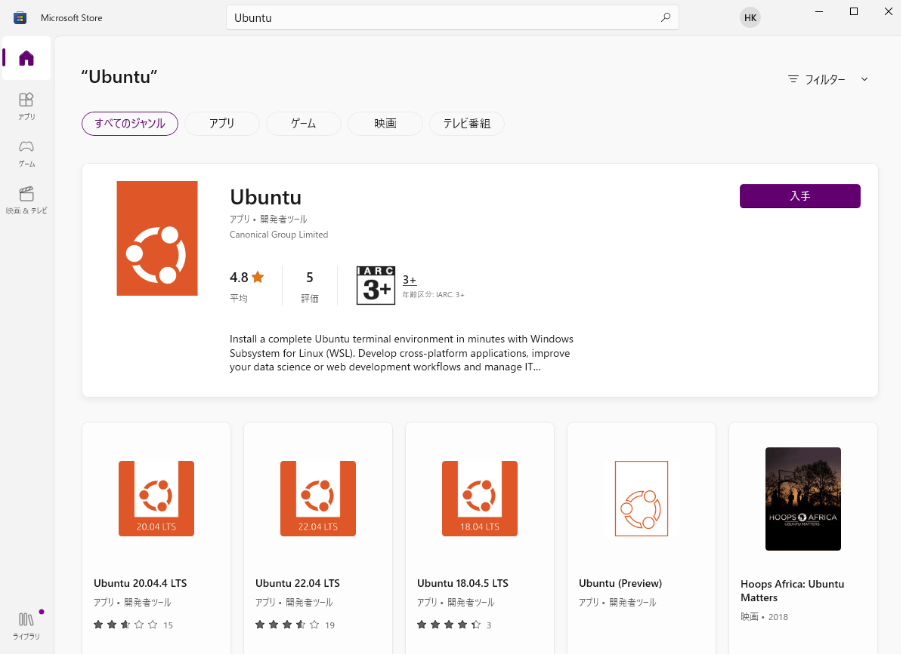This screenshot has height=660, width=901.
Task: Click アプリ • 開発者ツール under featured Ubuntu
Action: click(268, 219)
